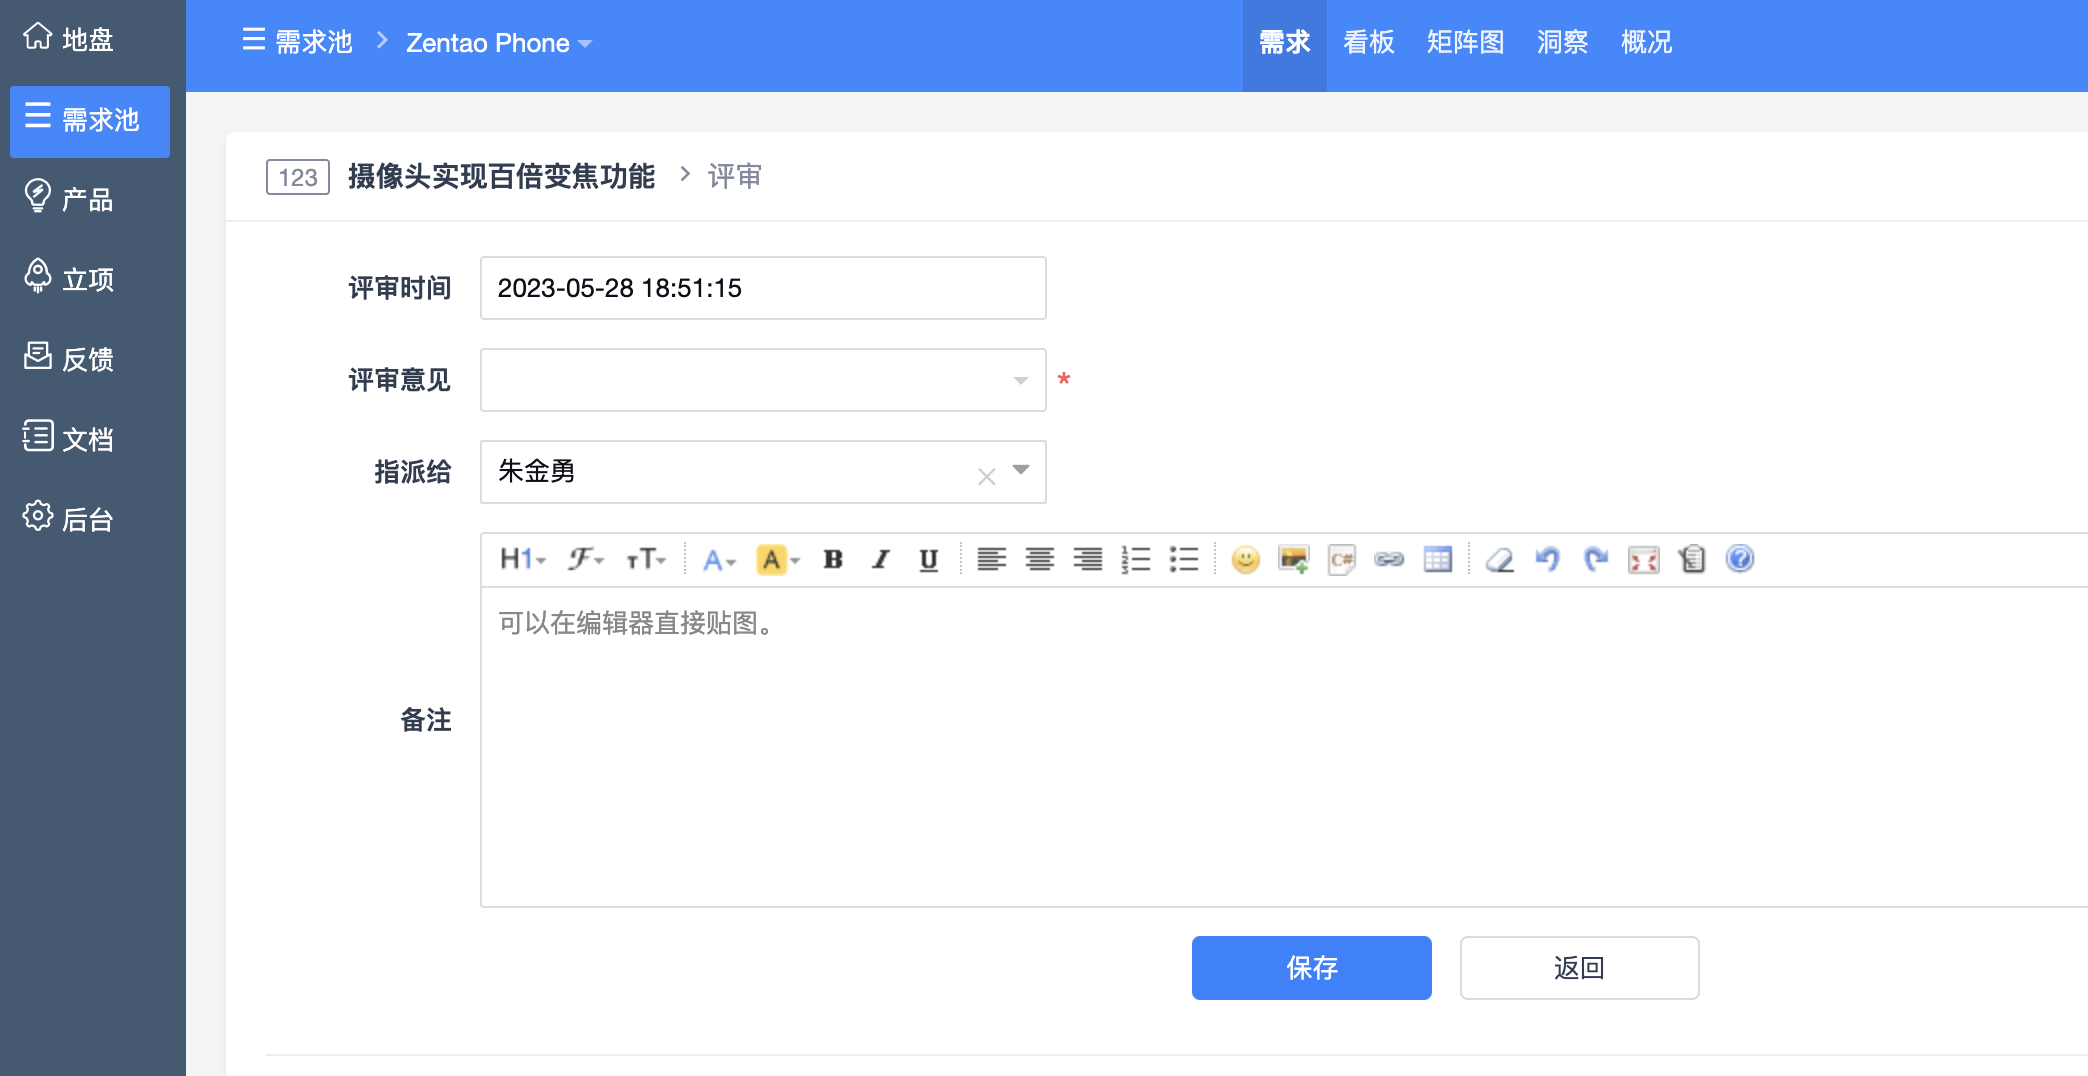Click the undo arrow icon
The image size is (2088, 1076).
[x=1547, y=559]
